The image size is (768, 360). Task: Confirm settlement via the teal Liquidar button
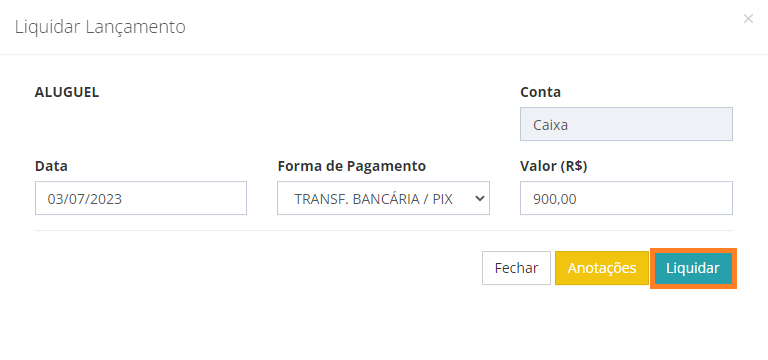click(693, 268)
